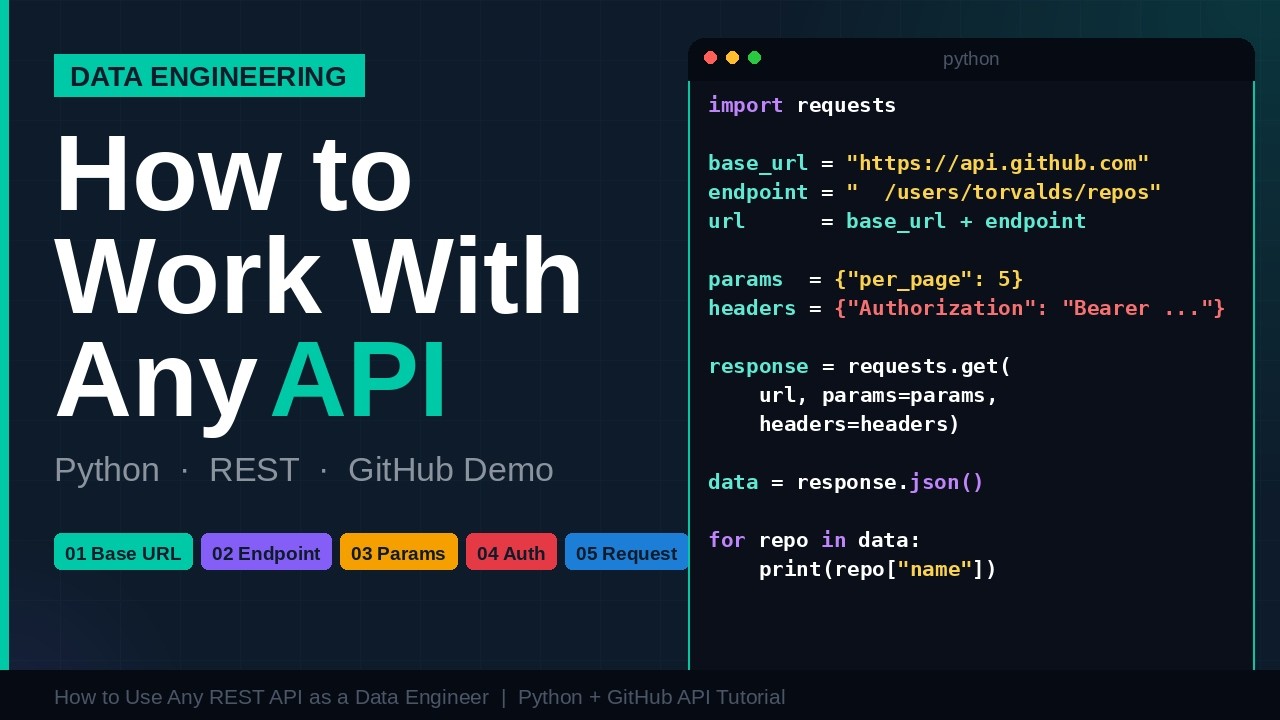Screen dimensions: 1280x720
Task: Click the 02 Endpoint pill
Action: click(x=266, y=552)
